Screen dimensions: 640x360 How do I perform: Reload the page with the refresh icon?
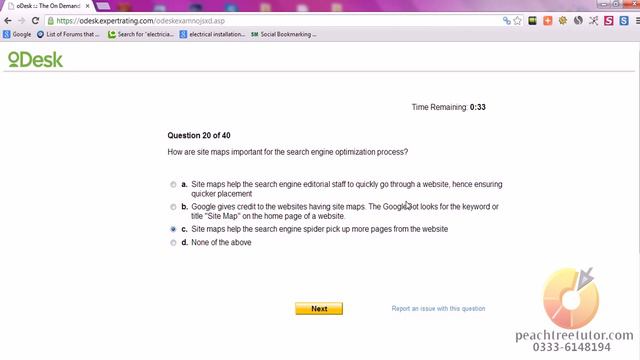click(36, 21)
